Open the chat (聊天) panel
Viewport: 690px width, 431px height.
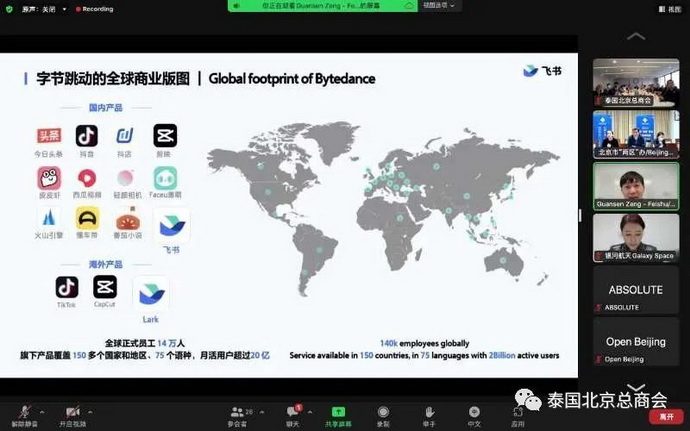(x=293, y=416)
